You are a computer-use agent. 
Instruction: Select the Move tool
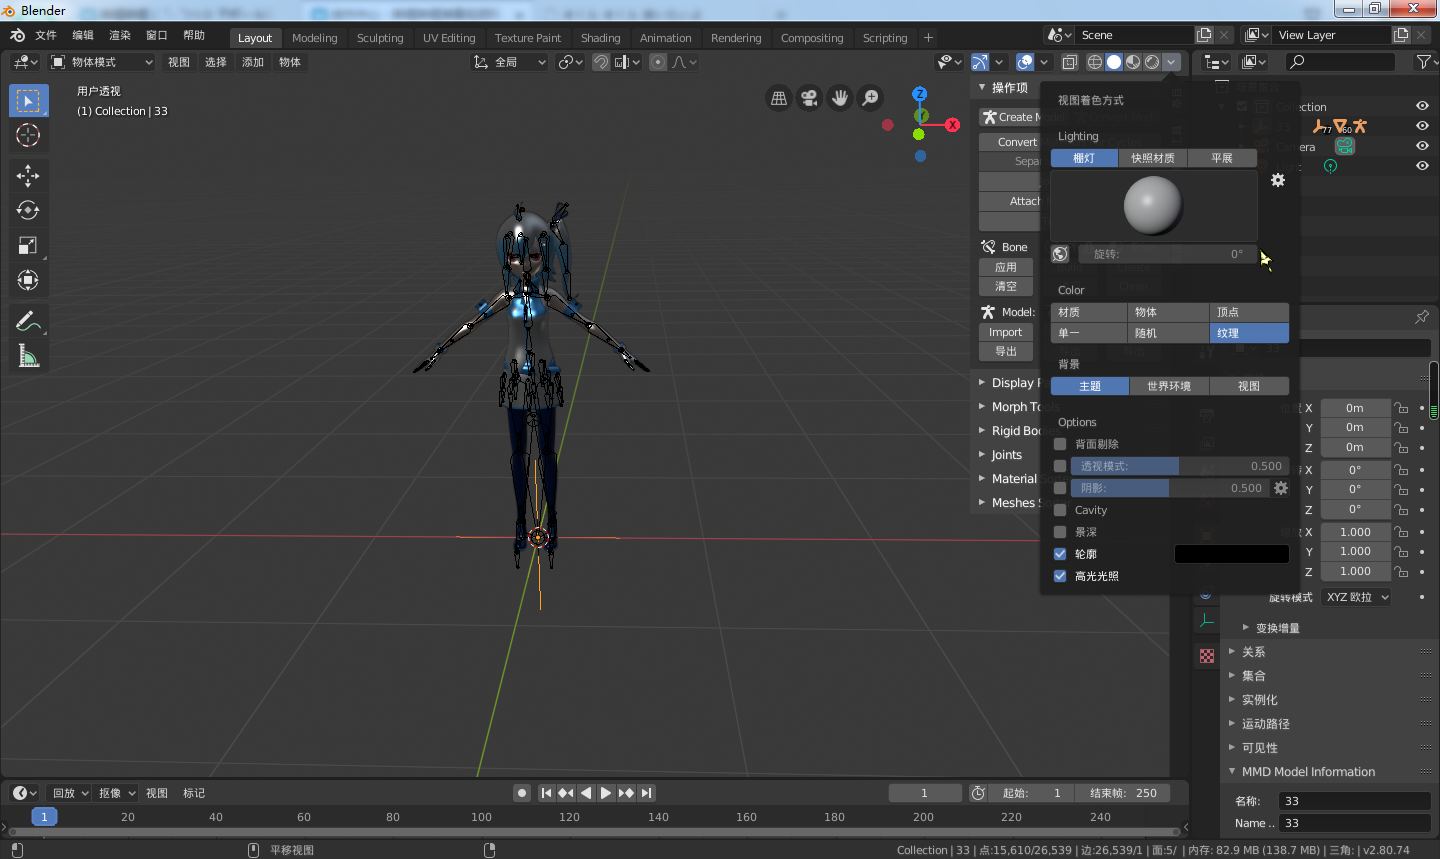[28, 176]
